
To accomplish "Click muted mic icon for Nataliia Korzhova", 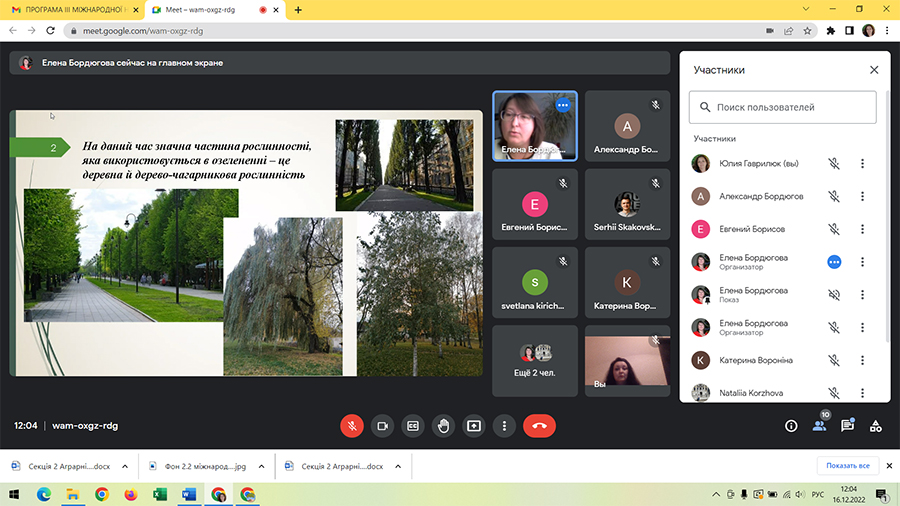I will (834, 393).
